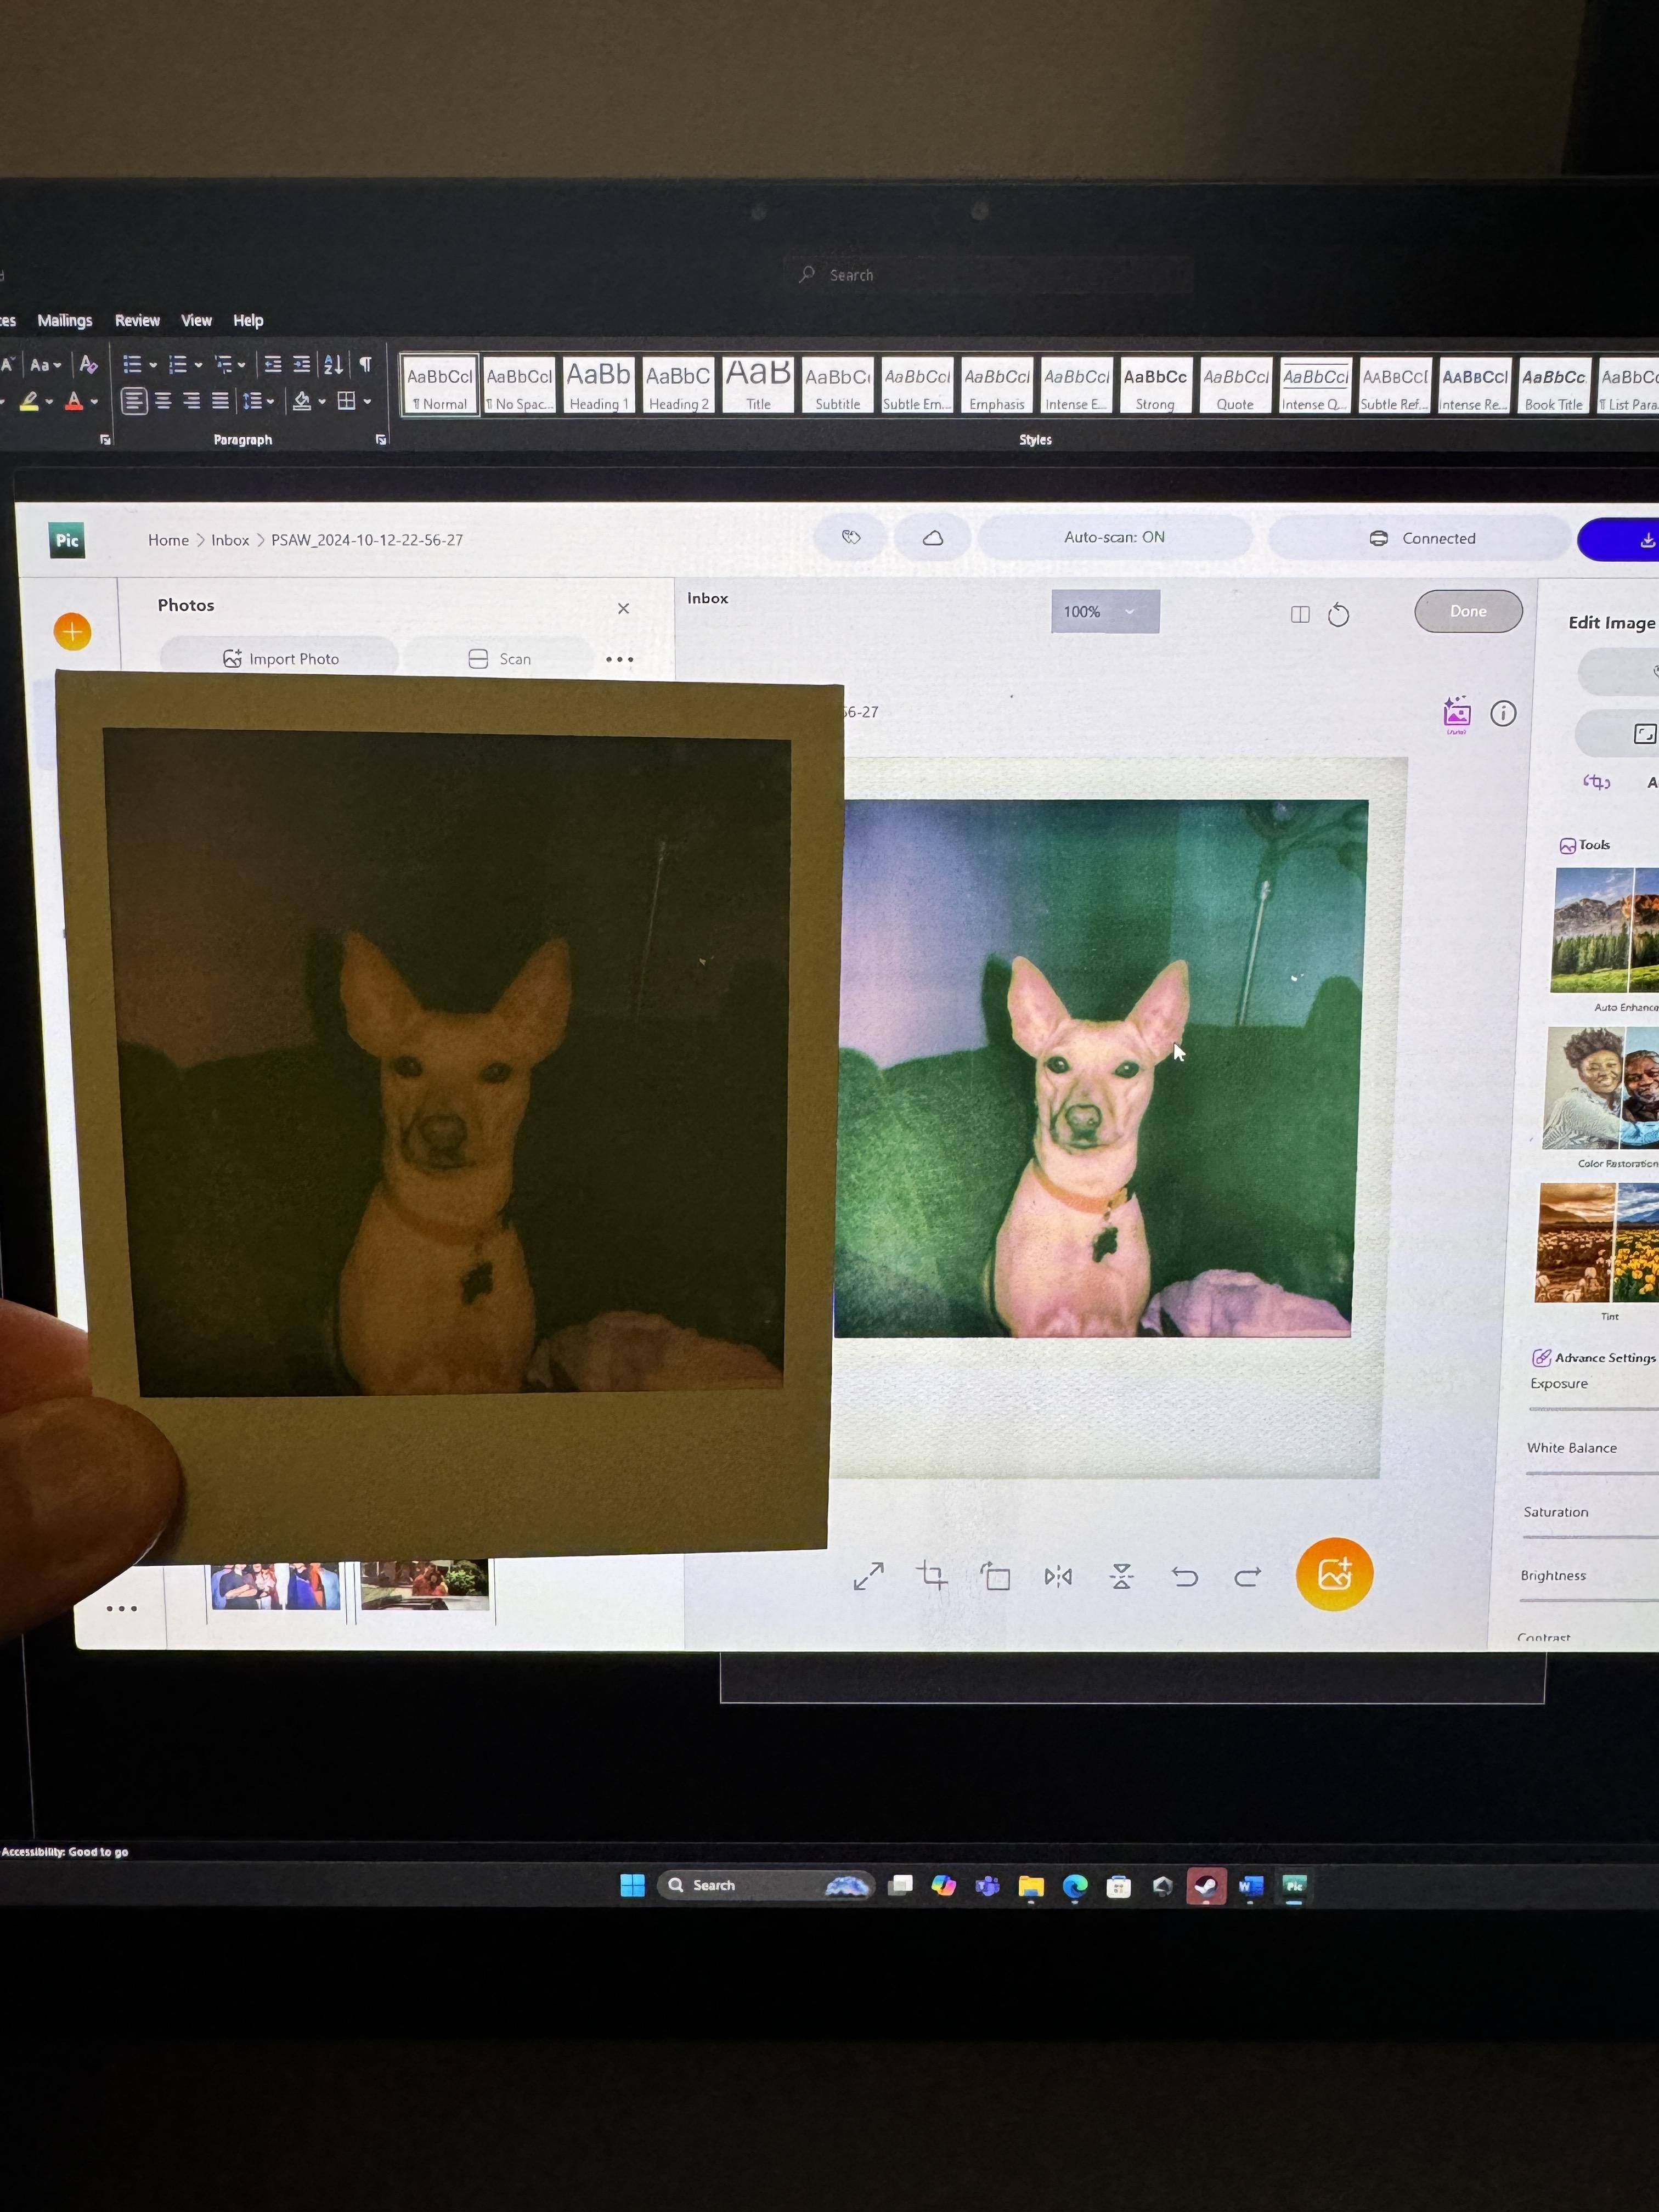Open the 100% zoom dropdown

1105,611
